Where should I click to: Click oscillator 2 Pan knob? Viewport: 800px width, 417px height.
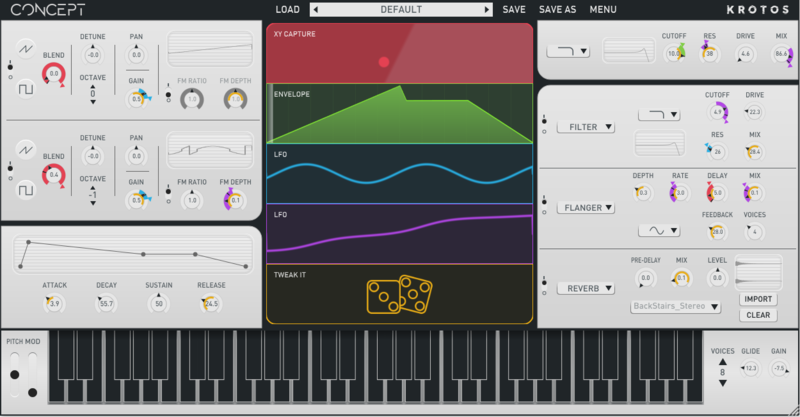coord(136,156)
